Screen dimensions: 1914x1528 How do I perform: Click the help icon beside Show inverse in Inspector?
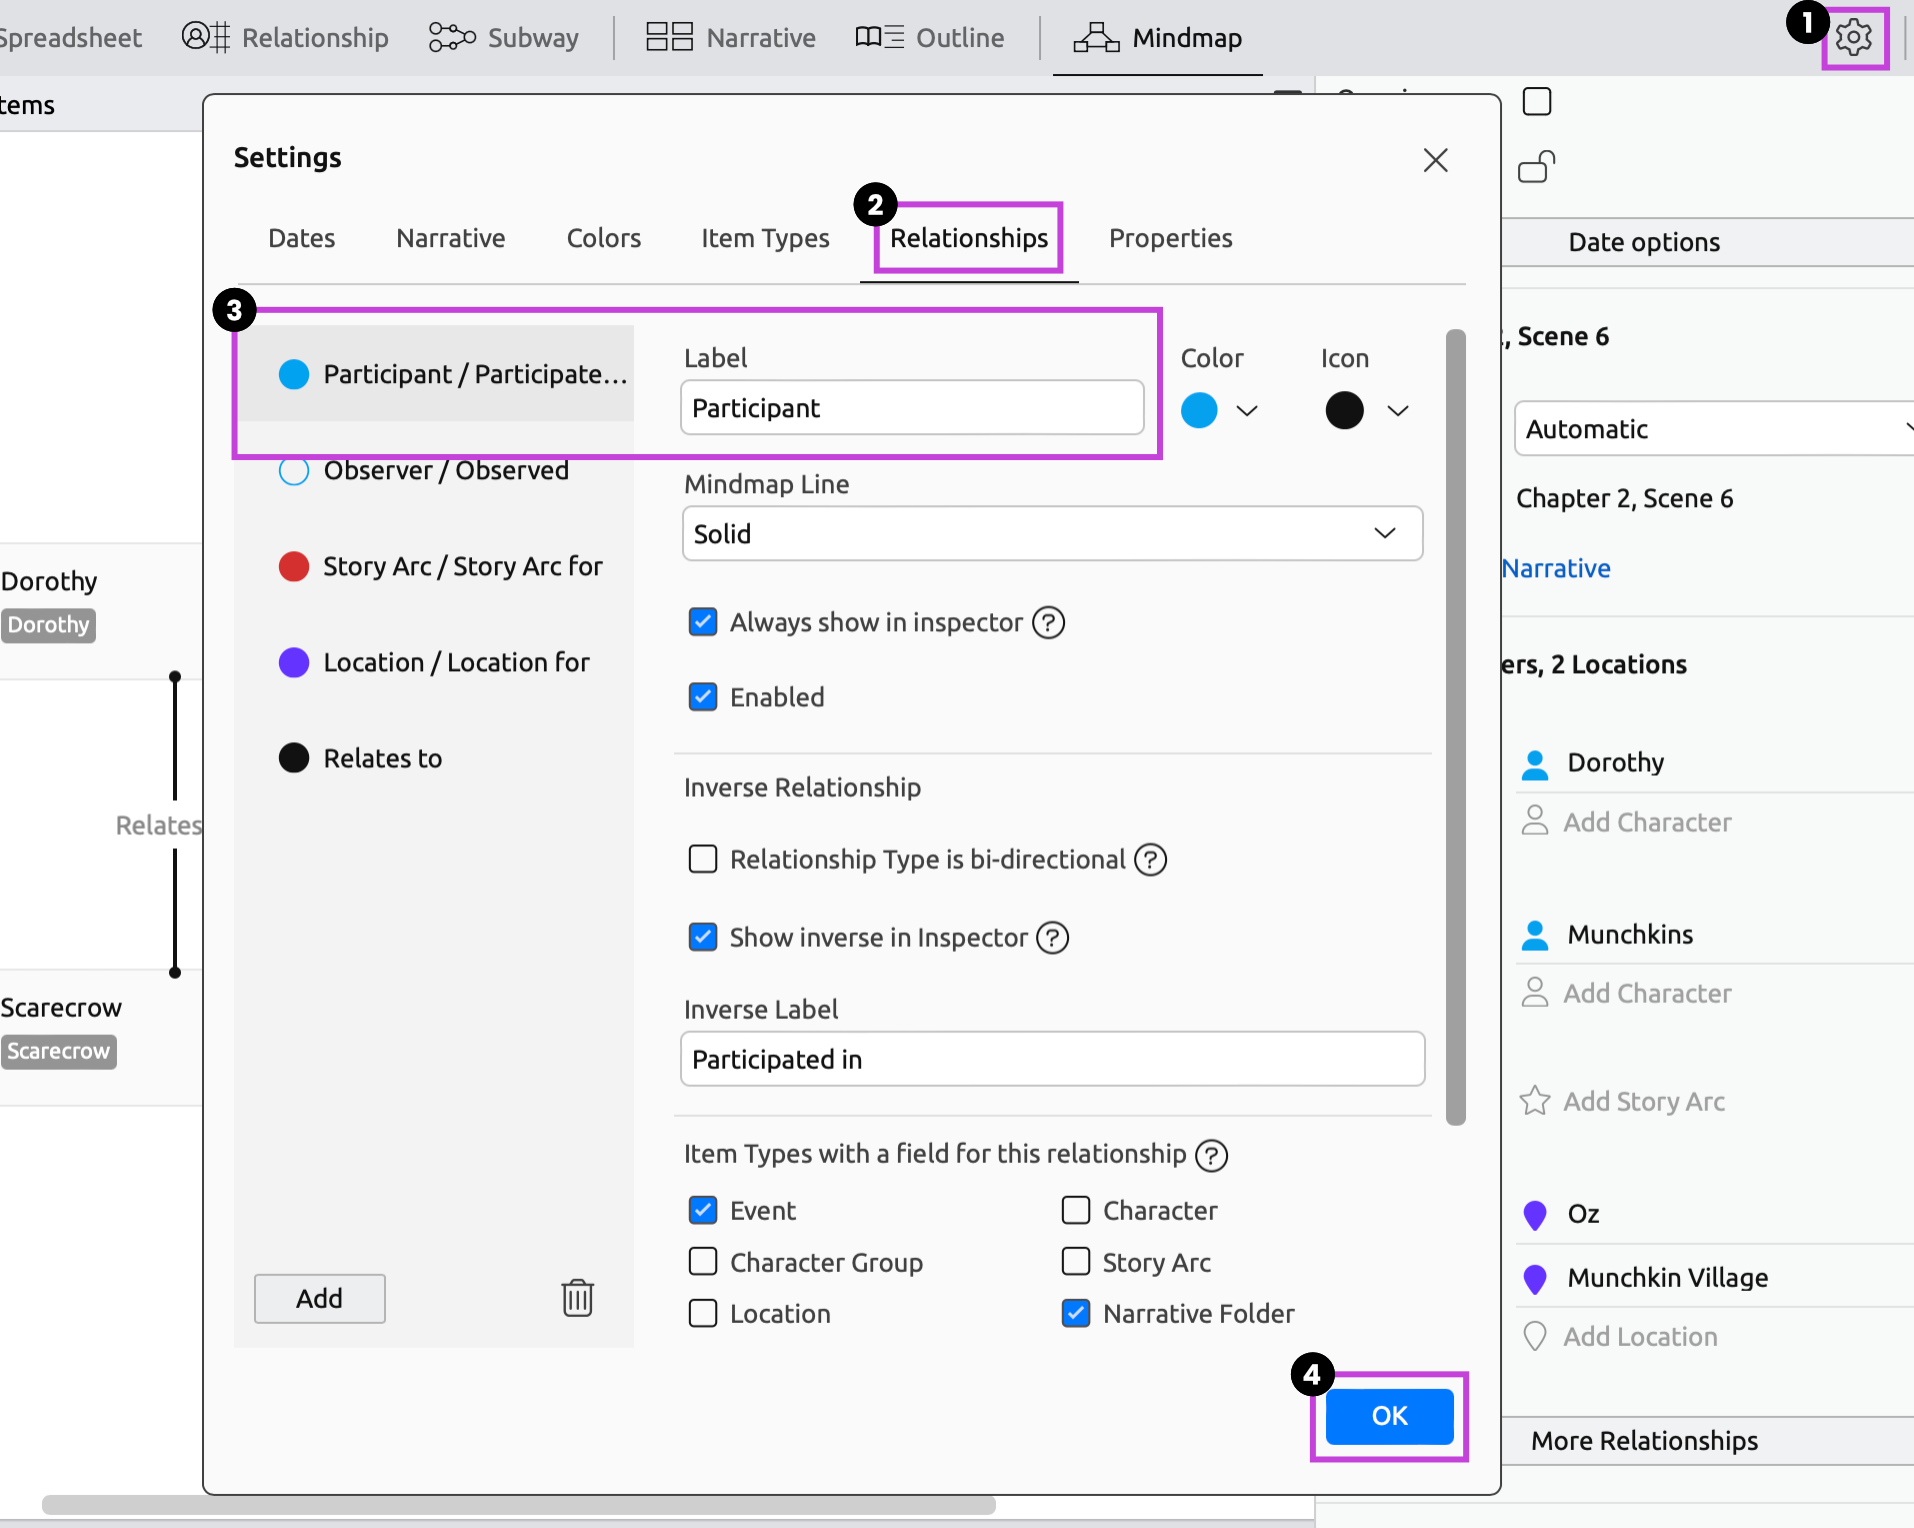[x=1052, y=937]
